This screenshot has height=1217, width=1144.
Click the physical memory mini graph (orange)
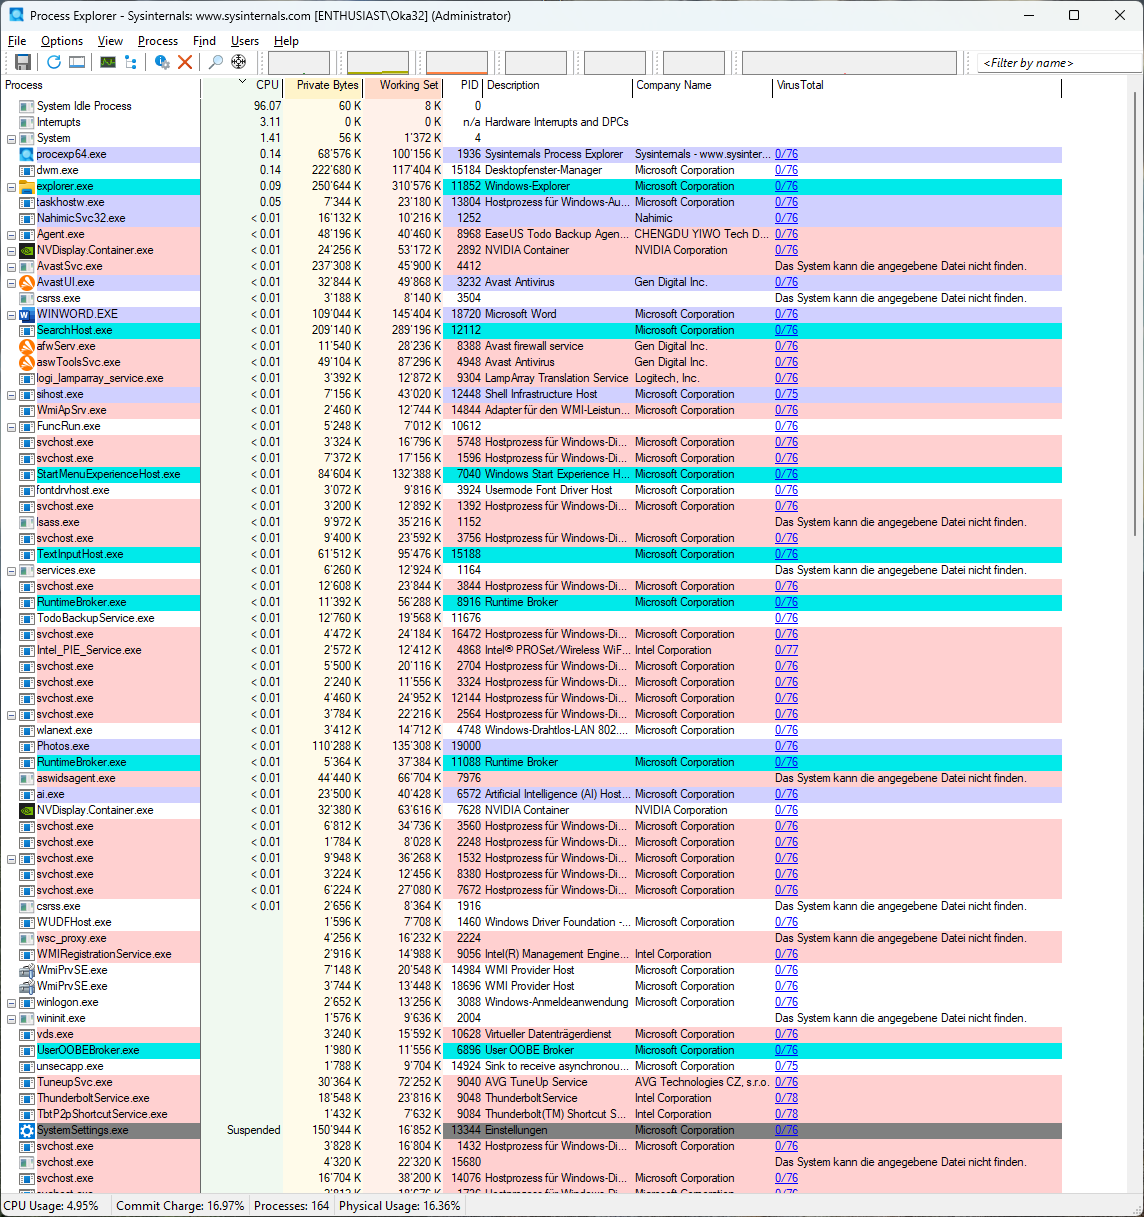(457, 63)
